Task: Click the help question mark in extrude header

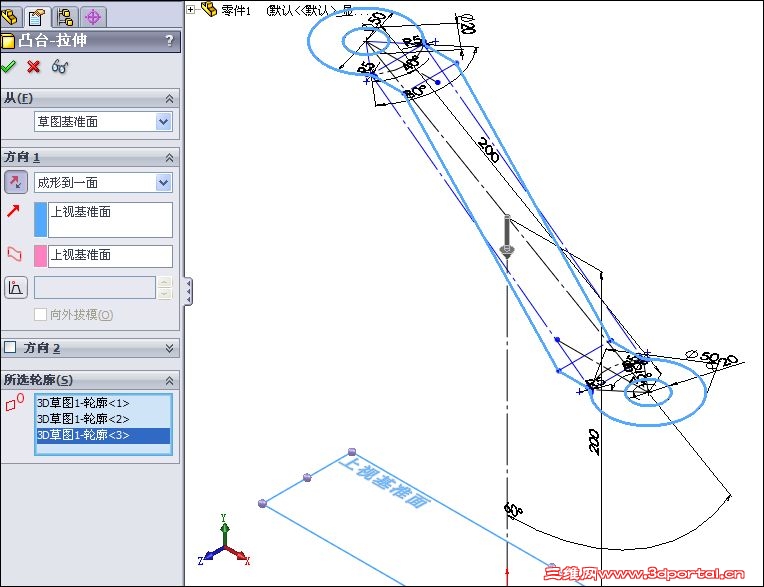Action: point(169,41)
